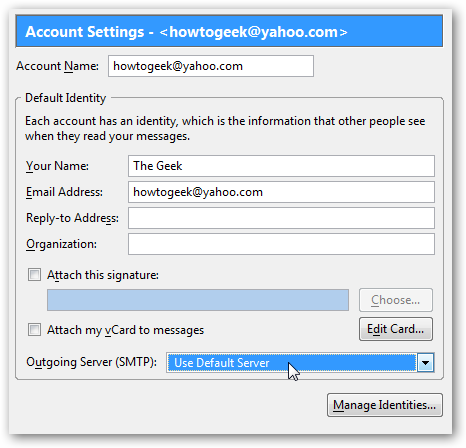This screenshot has width=466, height=448.
Task: Click the Account Settings blue header bar
Action: 229,31
